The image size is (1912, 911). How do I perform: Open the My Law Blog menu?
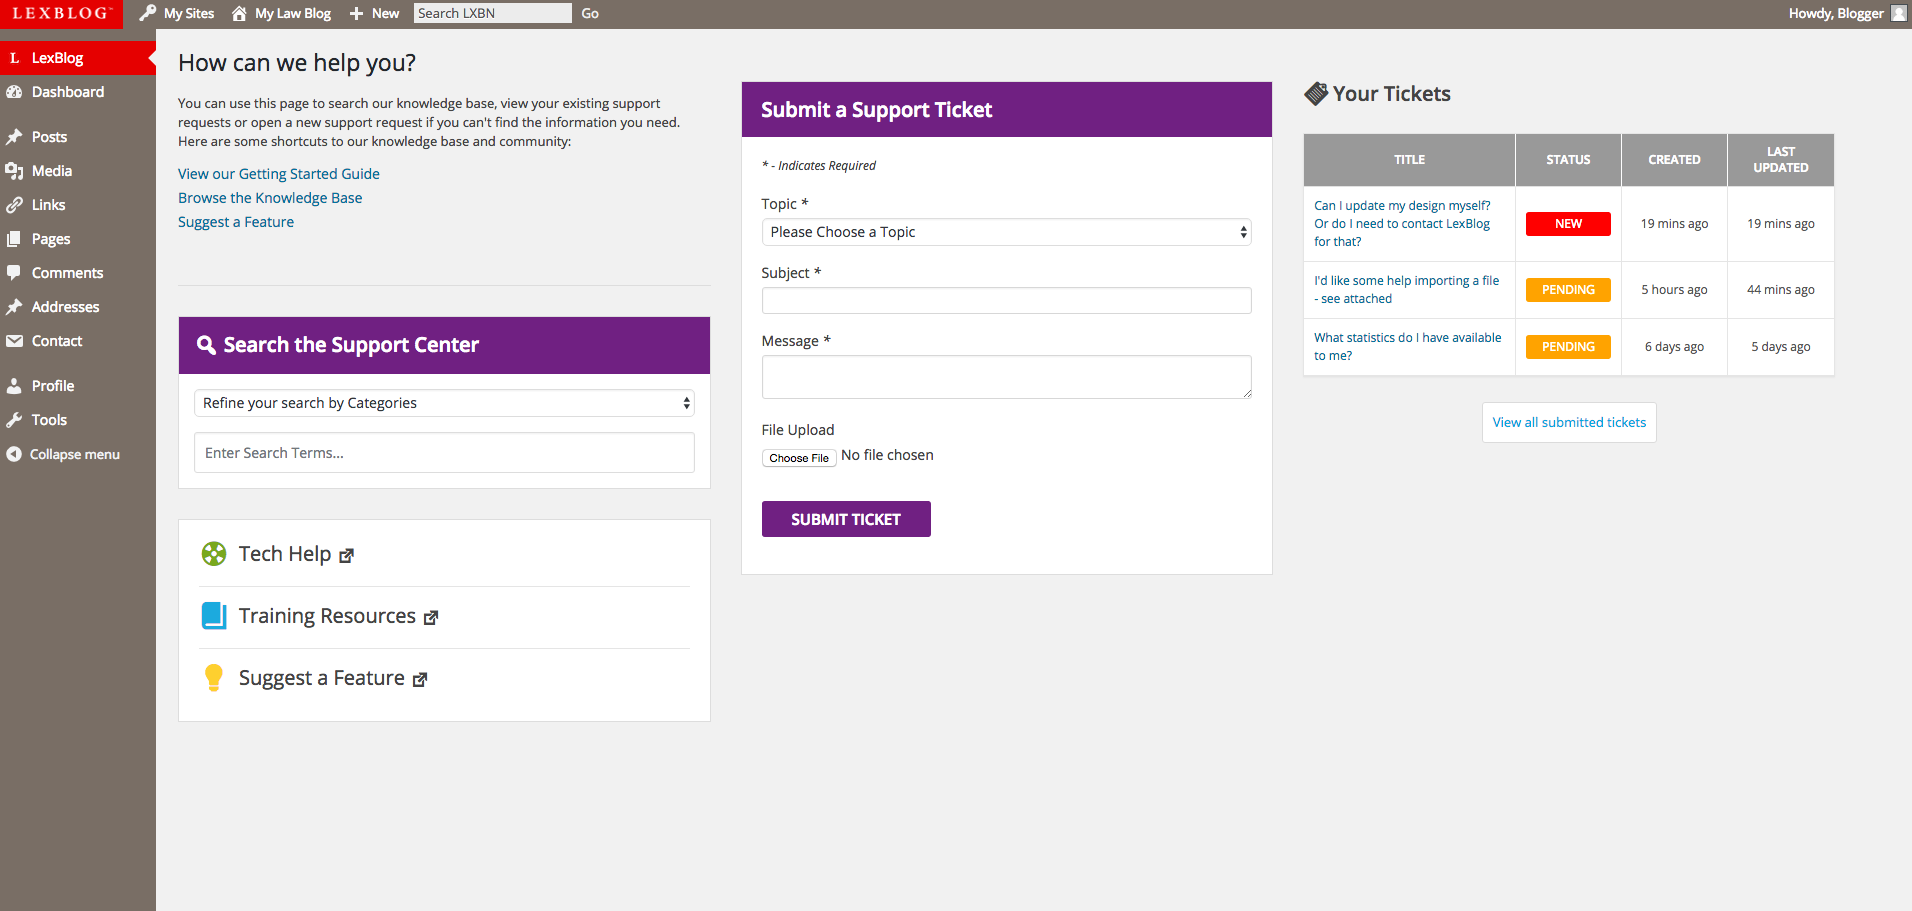click(281, 14)
